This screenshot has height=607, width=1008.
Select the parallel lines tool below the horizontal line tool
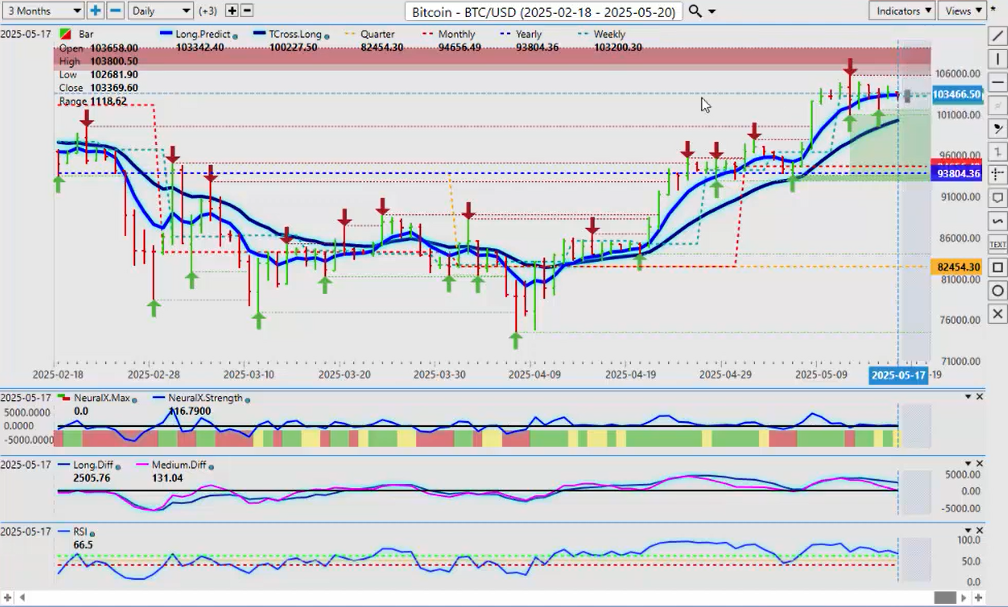997,105
